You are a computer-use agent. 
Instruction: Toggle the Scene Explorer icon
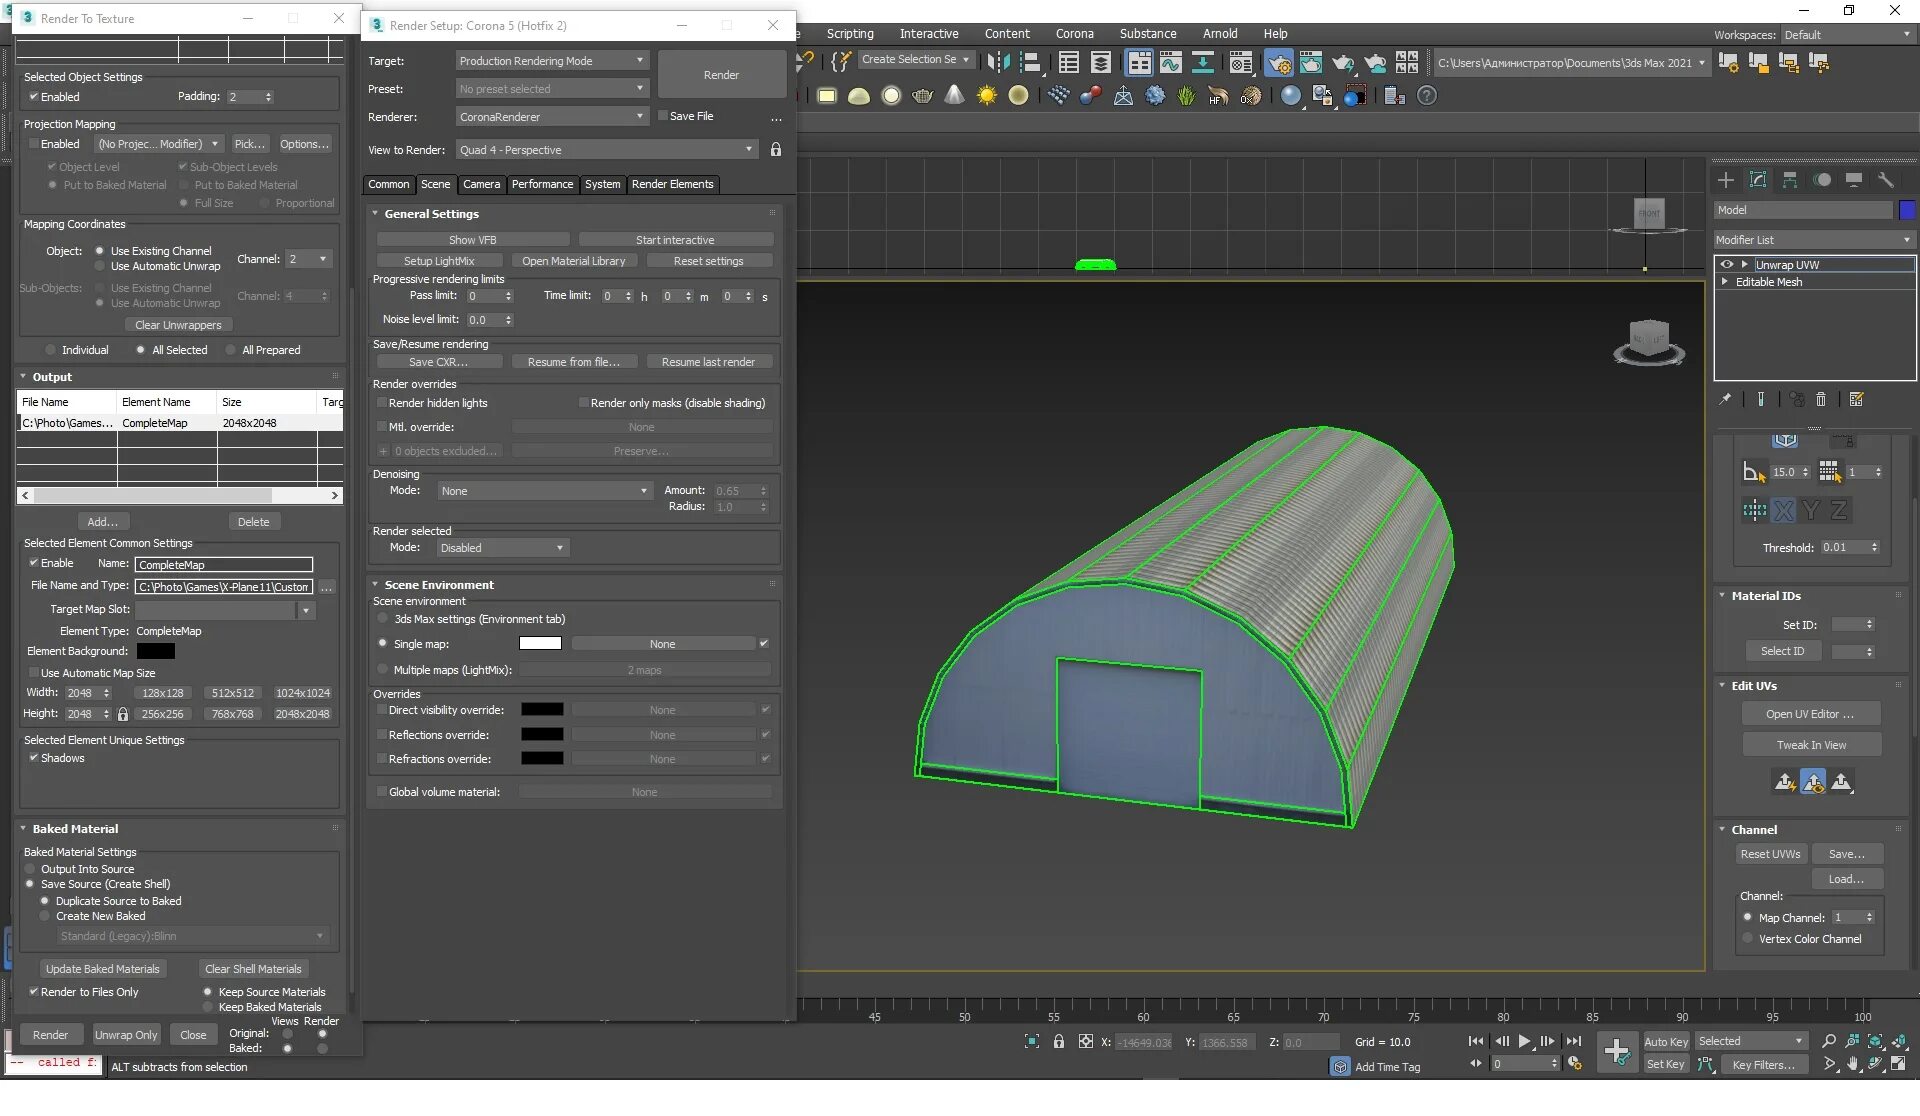1069,63
